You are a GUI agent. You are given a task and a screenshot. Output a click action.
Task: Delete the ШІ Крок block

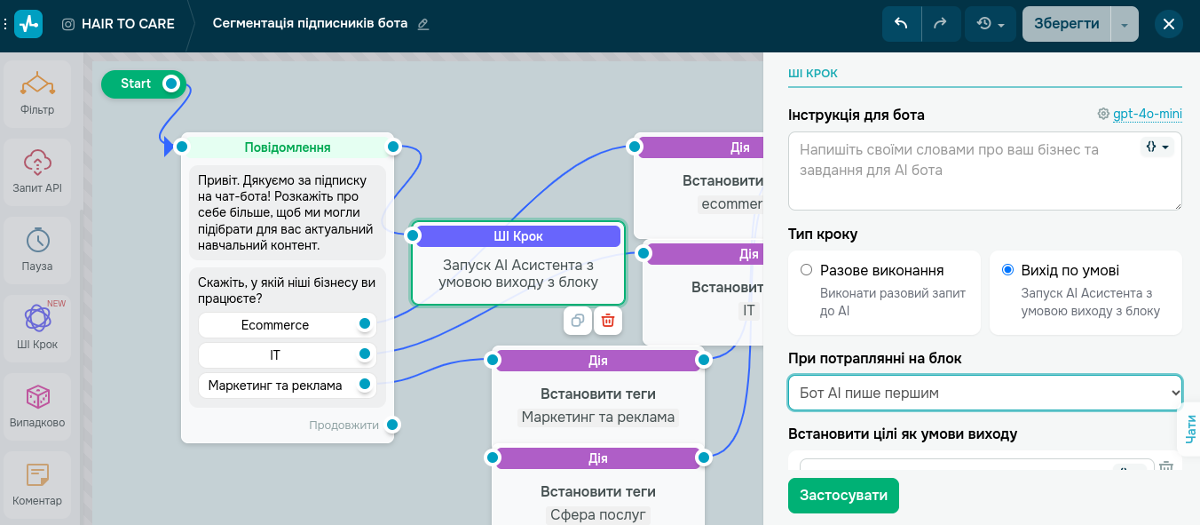click(x=608, y=321)
